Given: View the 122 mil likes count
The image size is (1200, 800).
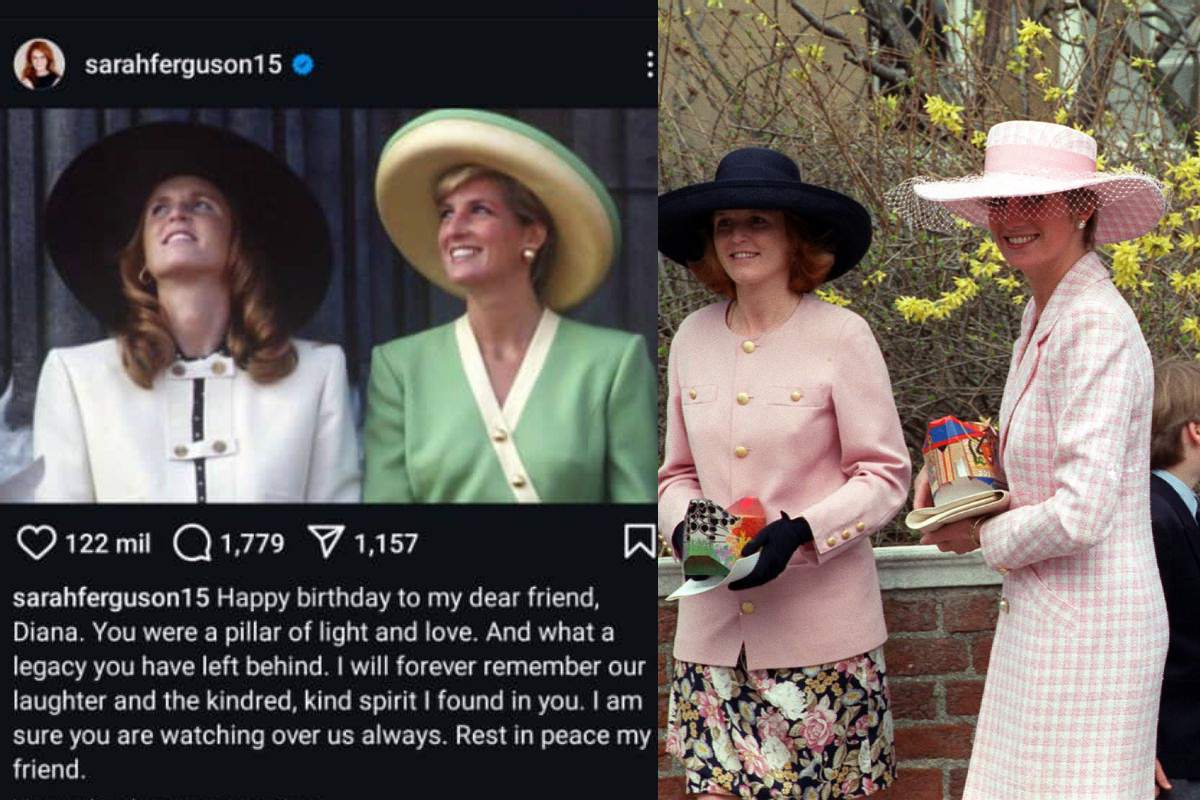Looking at the screenshot, I should pos(107,543).
